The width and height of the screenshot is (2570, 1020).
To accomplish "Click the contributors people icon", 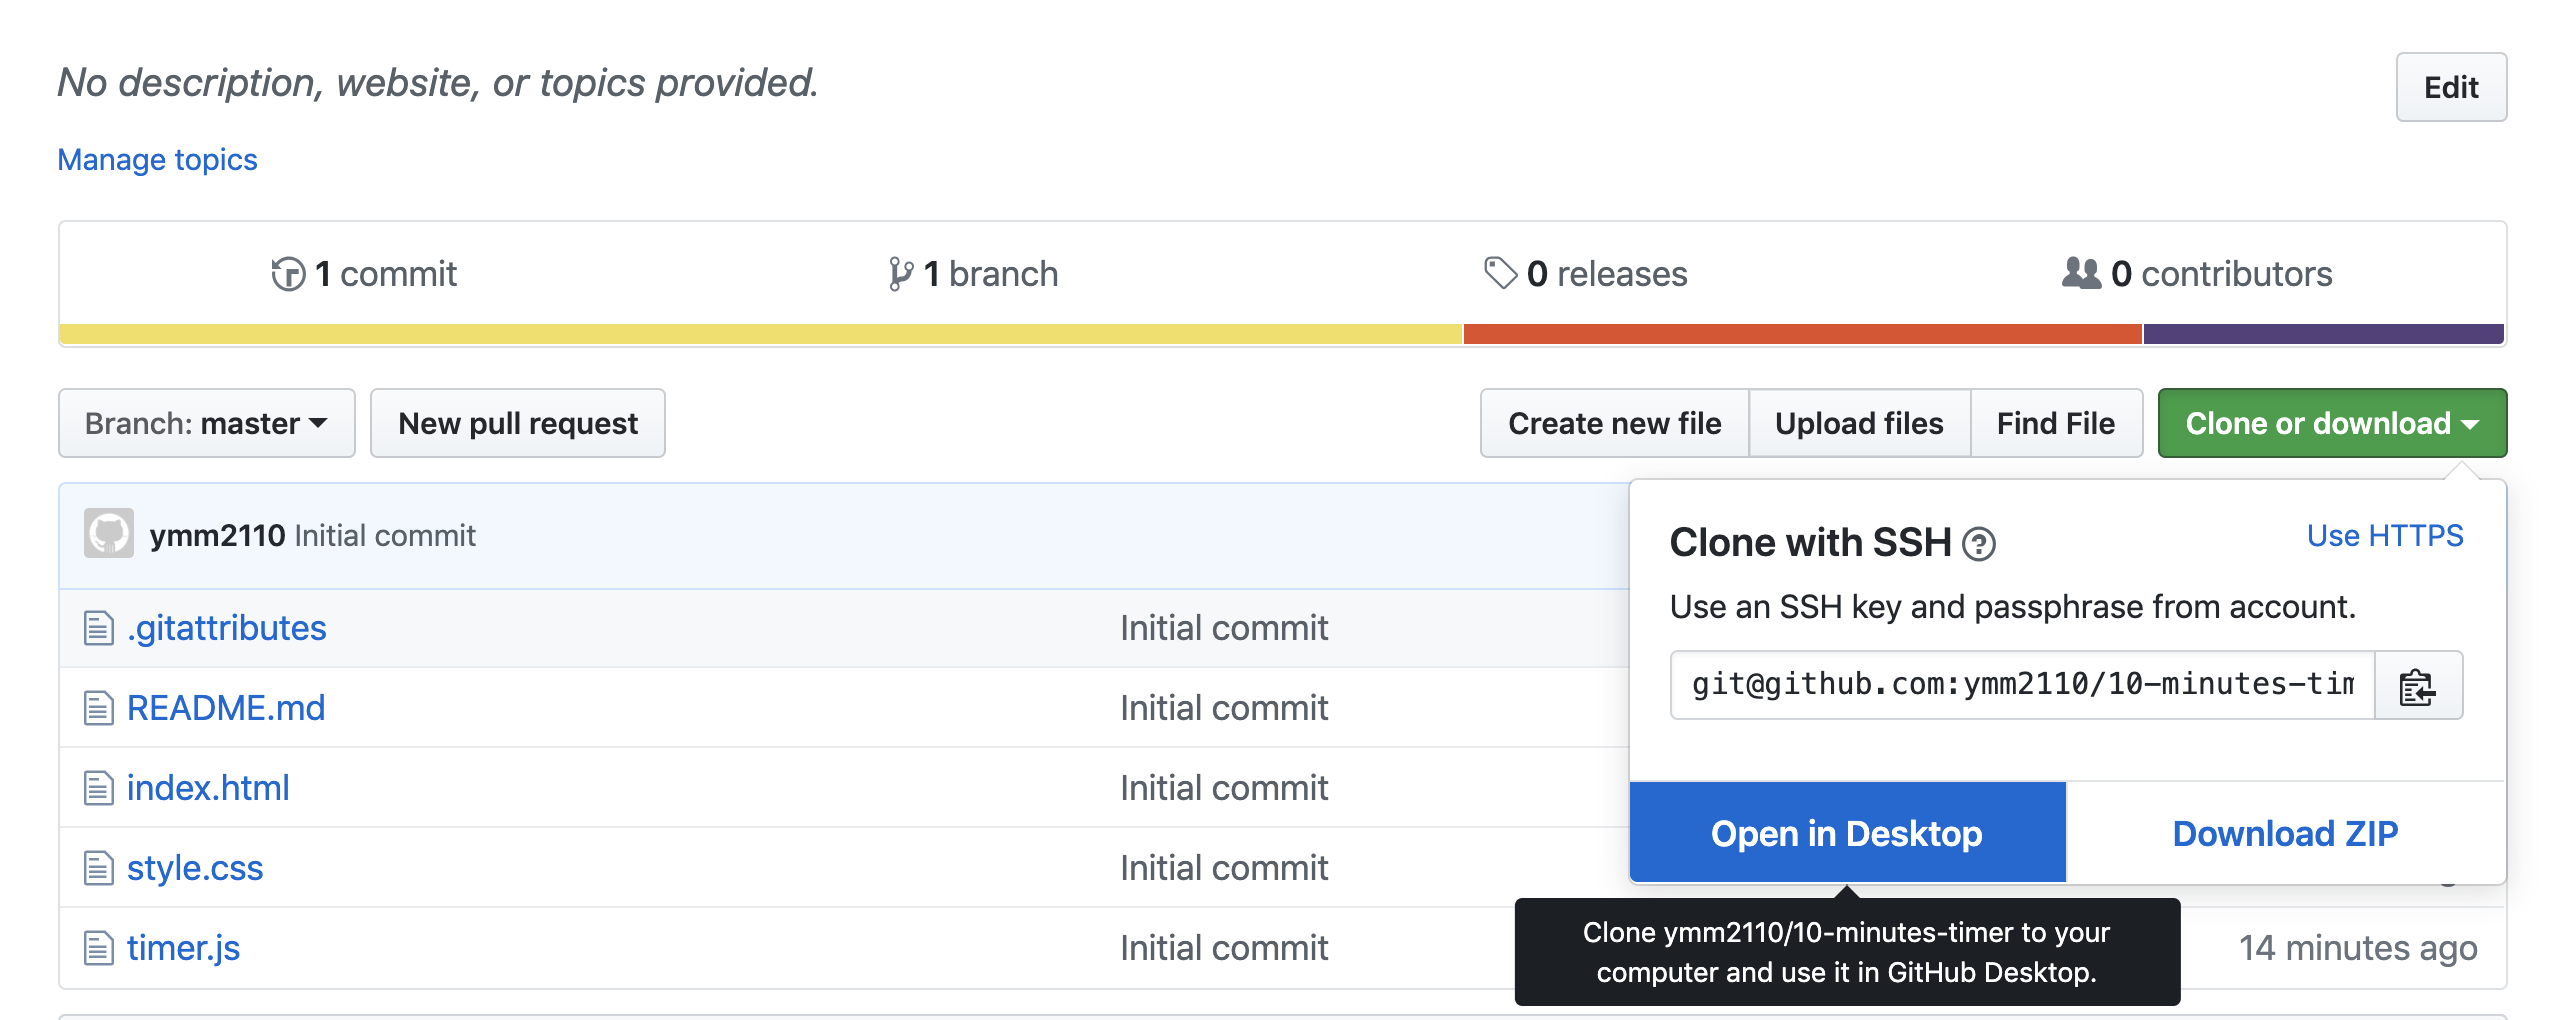I will click(2082, 272).
